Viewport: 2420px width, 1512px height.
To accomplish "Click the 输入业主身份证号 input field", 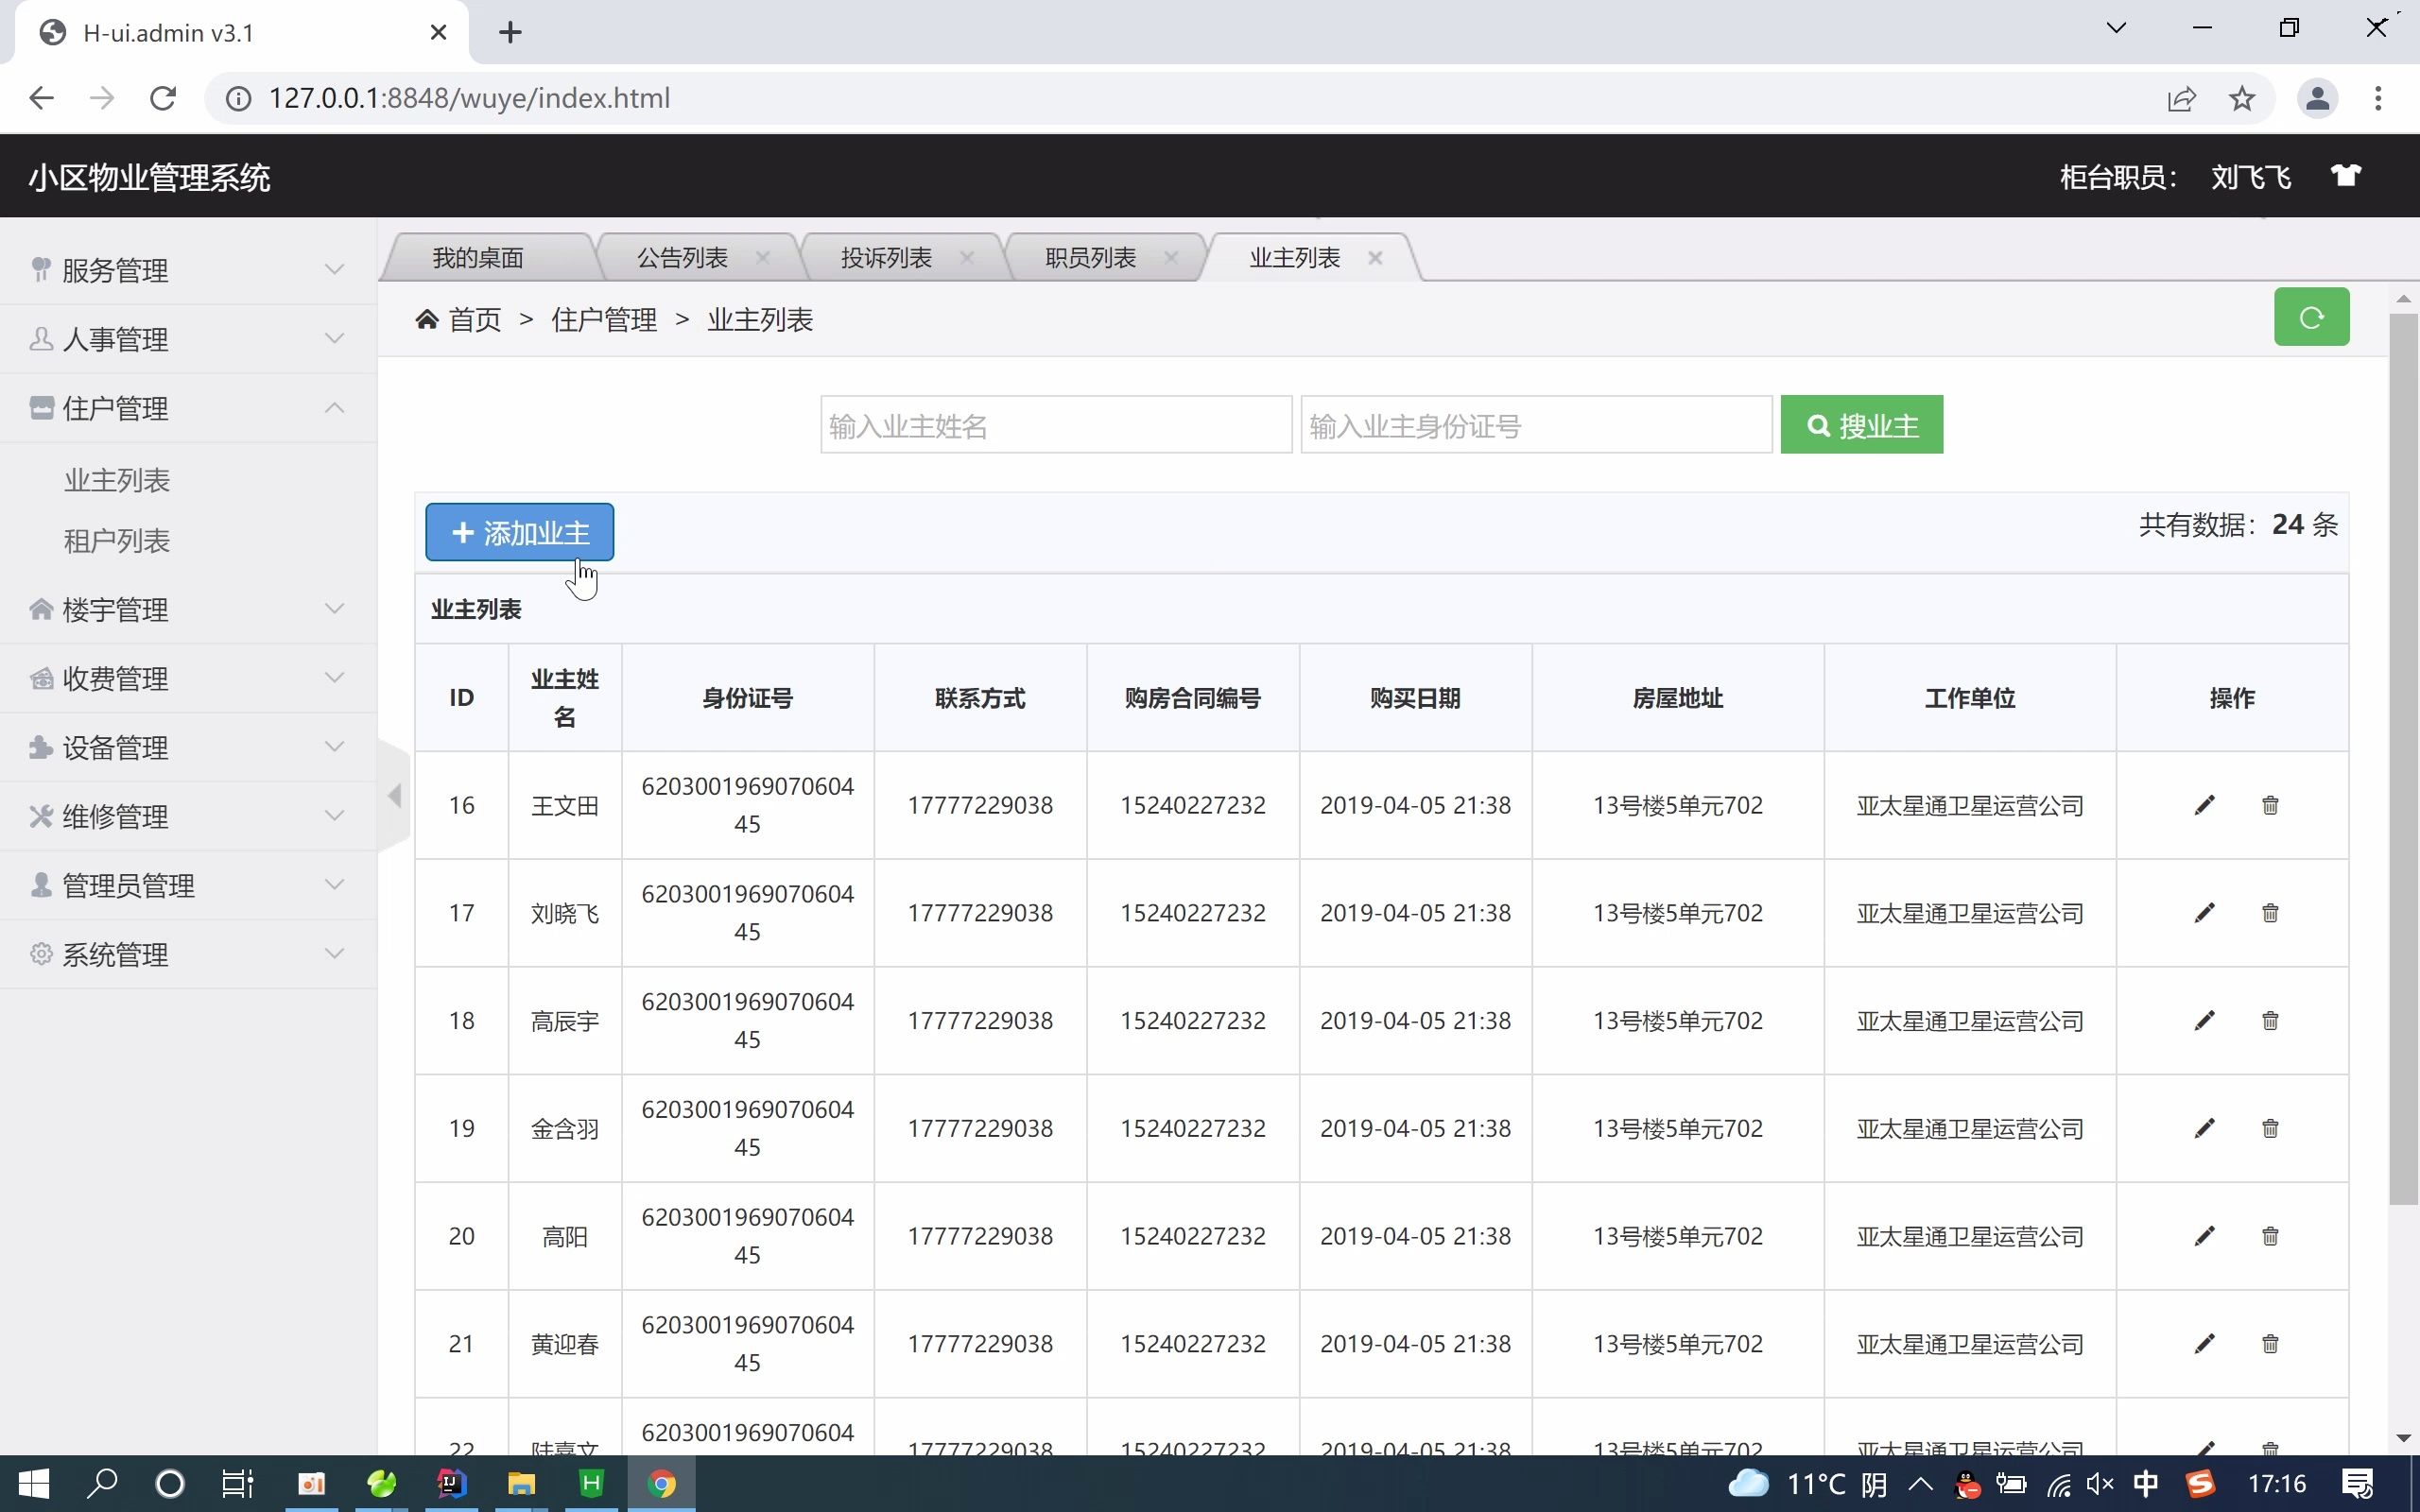I will pos(1535,425).
